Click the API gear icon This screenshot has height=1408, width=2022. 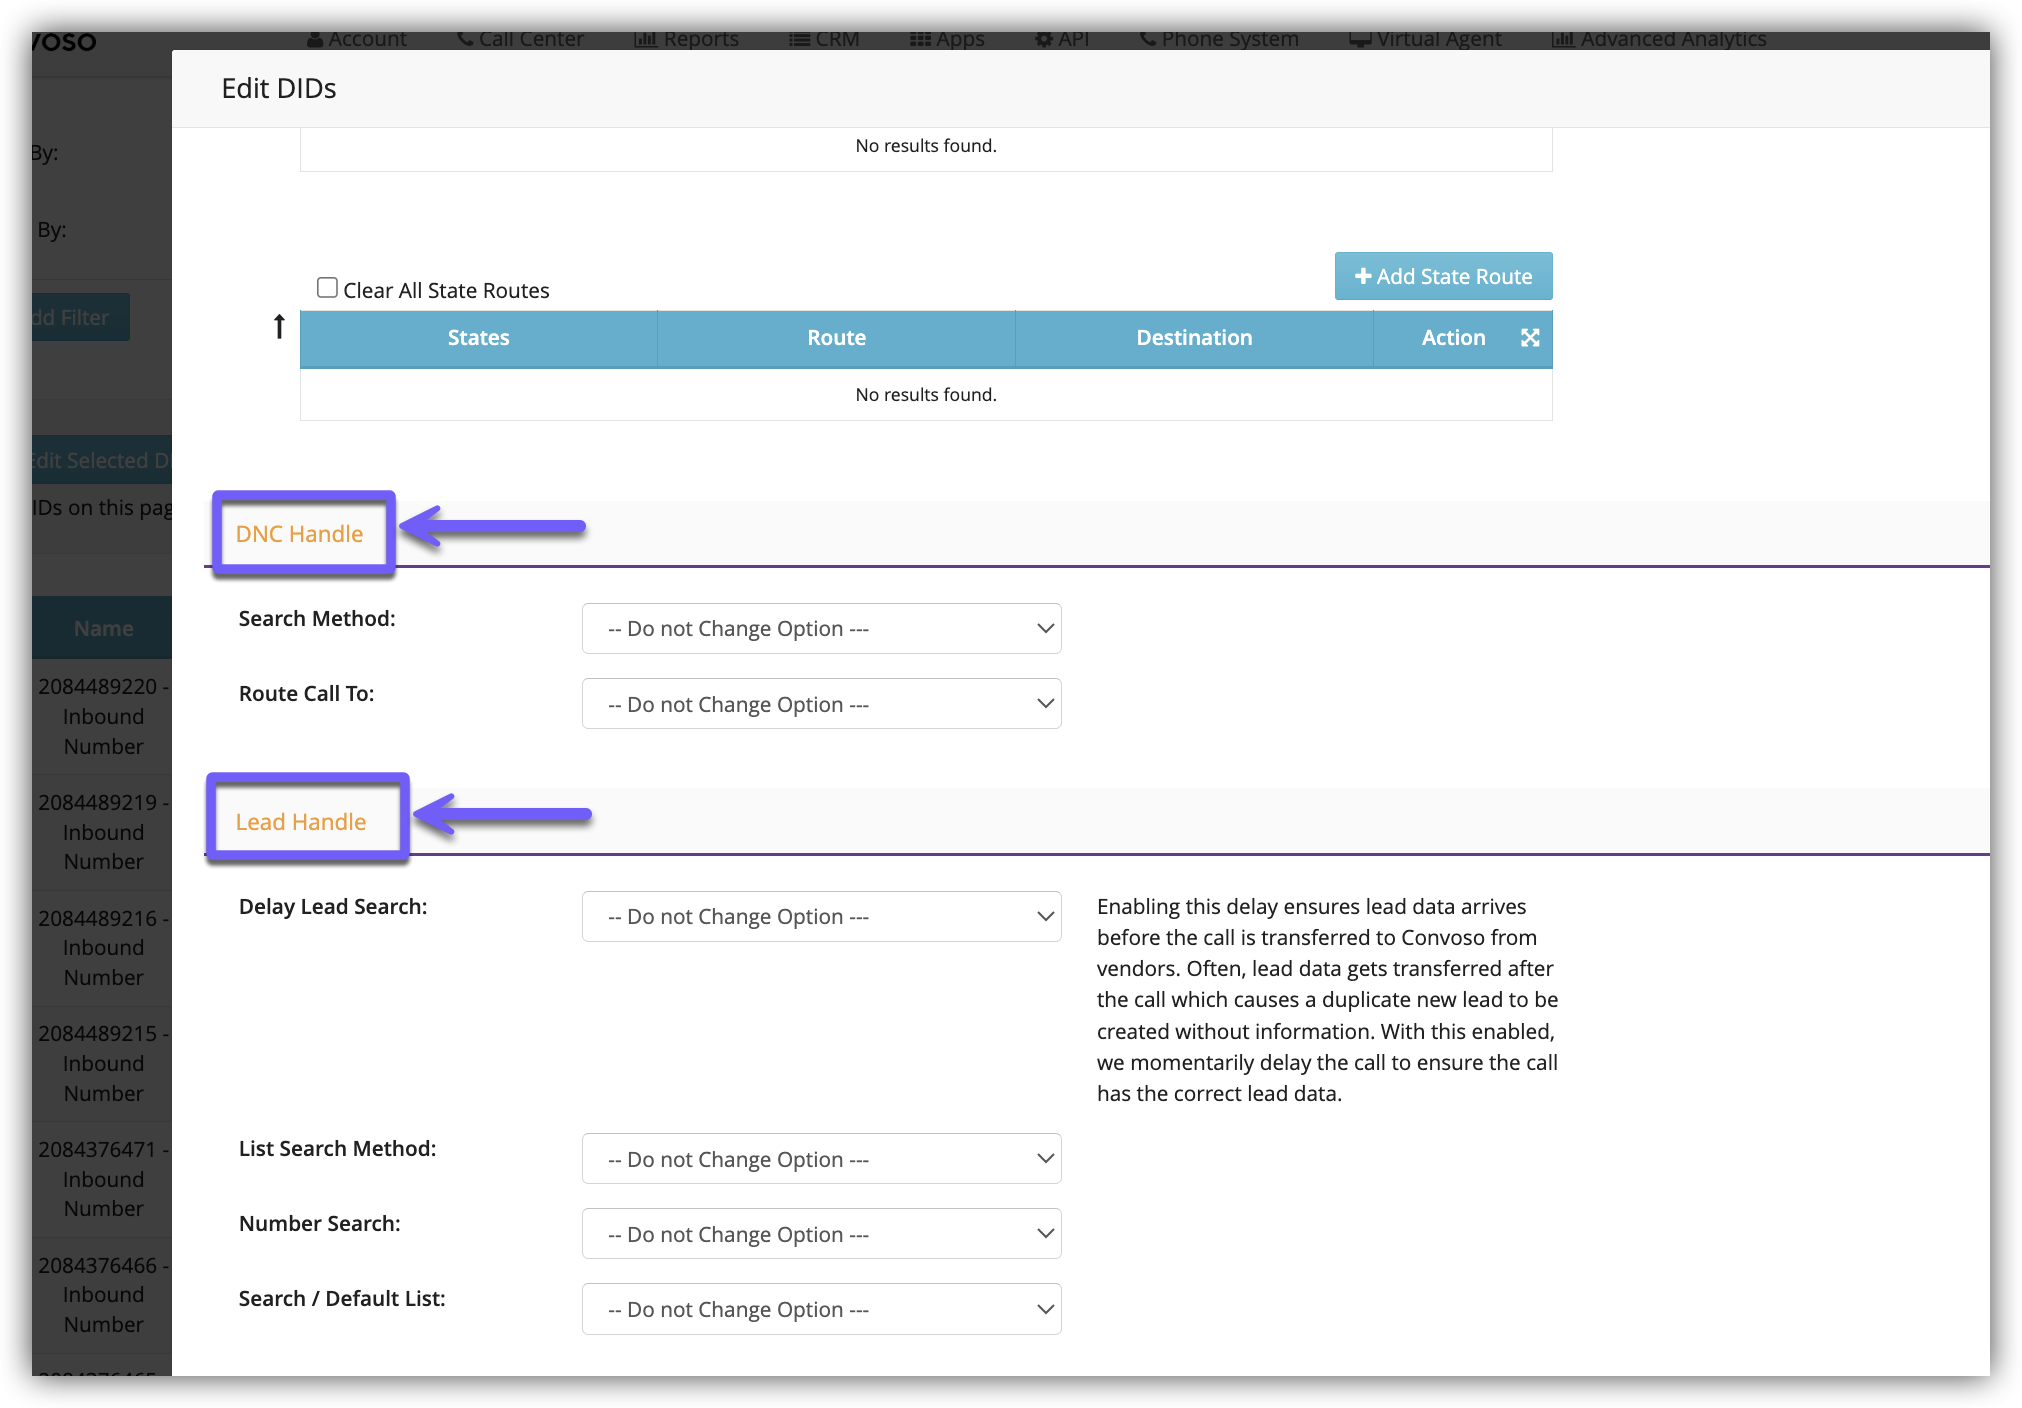1044,40
